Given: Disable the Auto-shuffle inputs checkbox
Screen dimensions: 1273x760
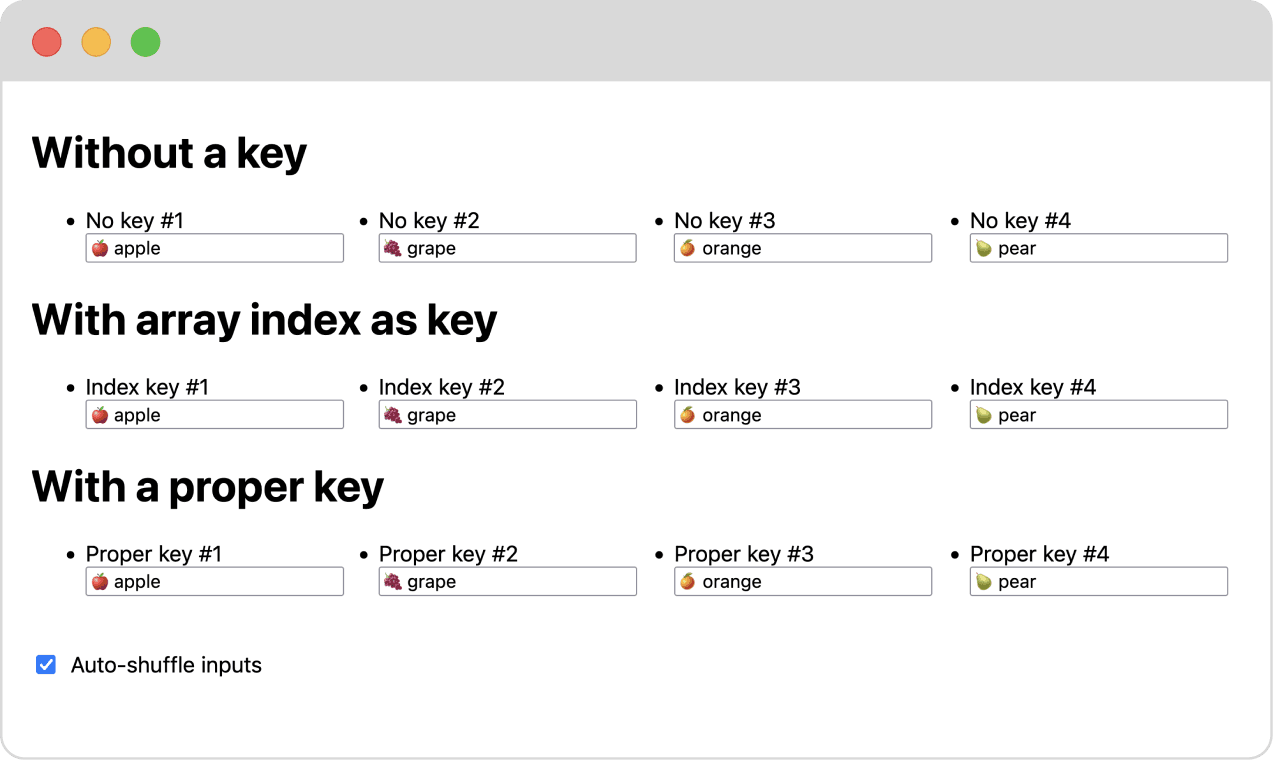Looking at the screenshot, I should 46,665.
